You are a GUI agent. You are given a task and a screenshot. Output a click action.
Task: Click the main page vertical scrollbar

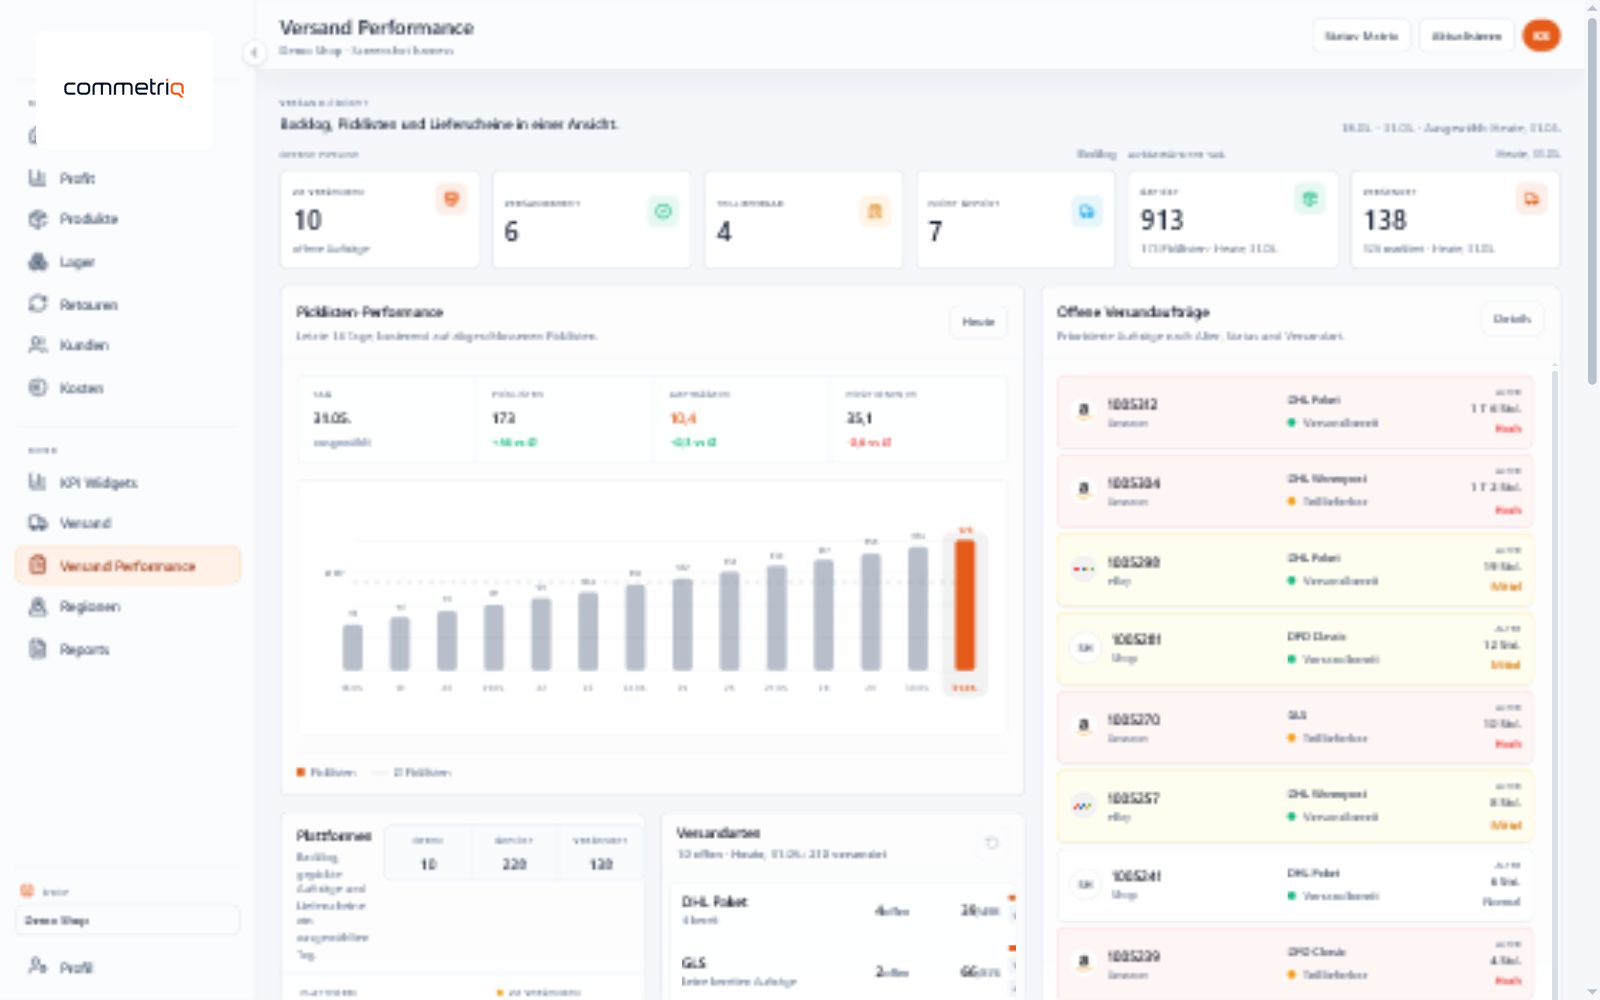[x=1592, y=200]
